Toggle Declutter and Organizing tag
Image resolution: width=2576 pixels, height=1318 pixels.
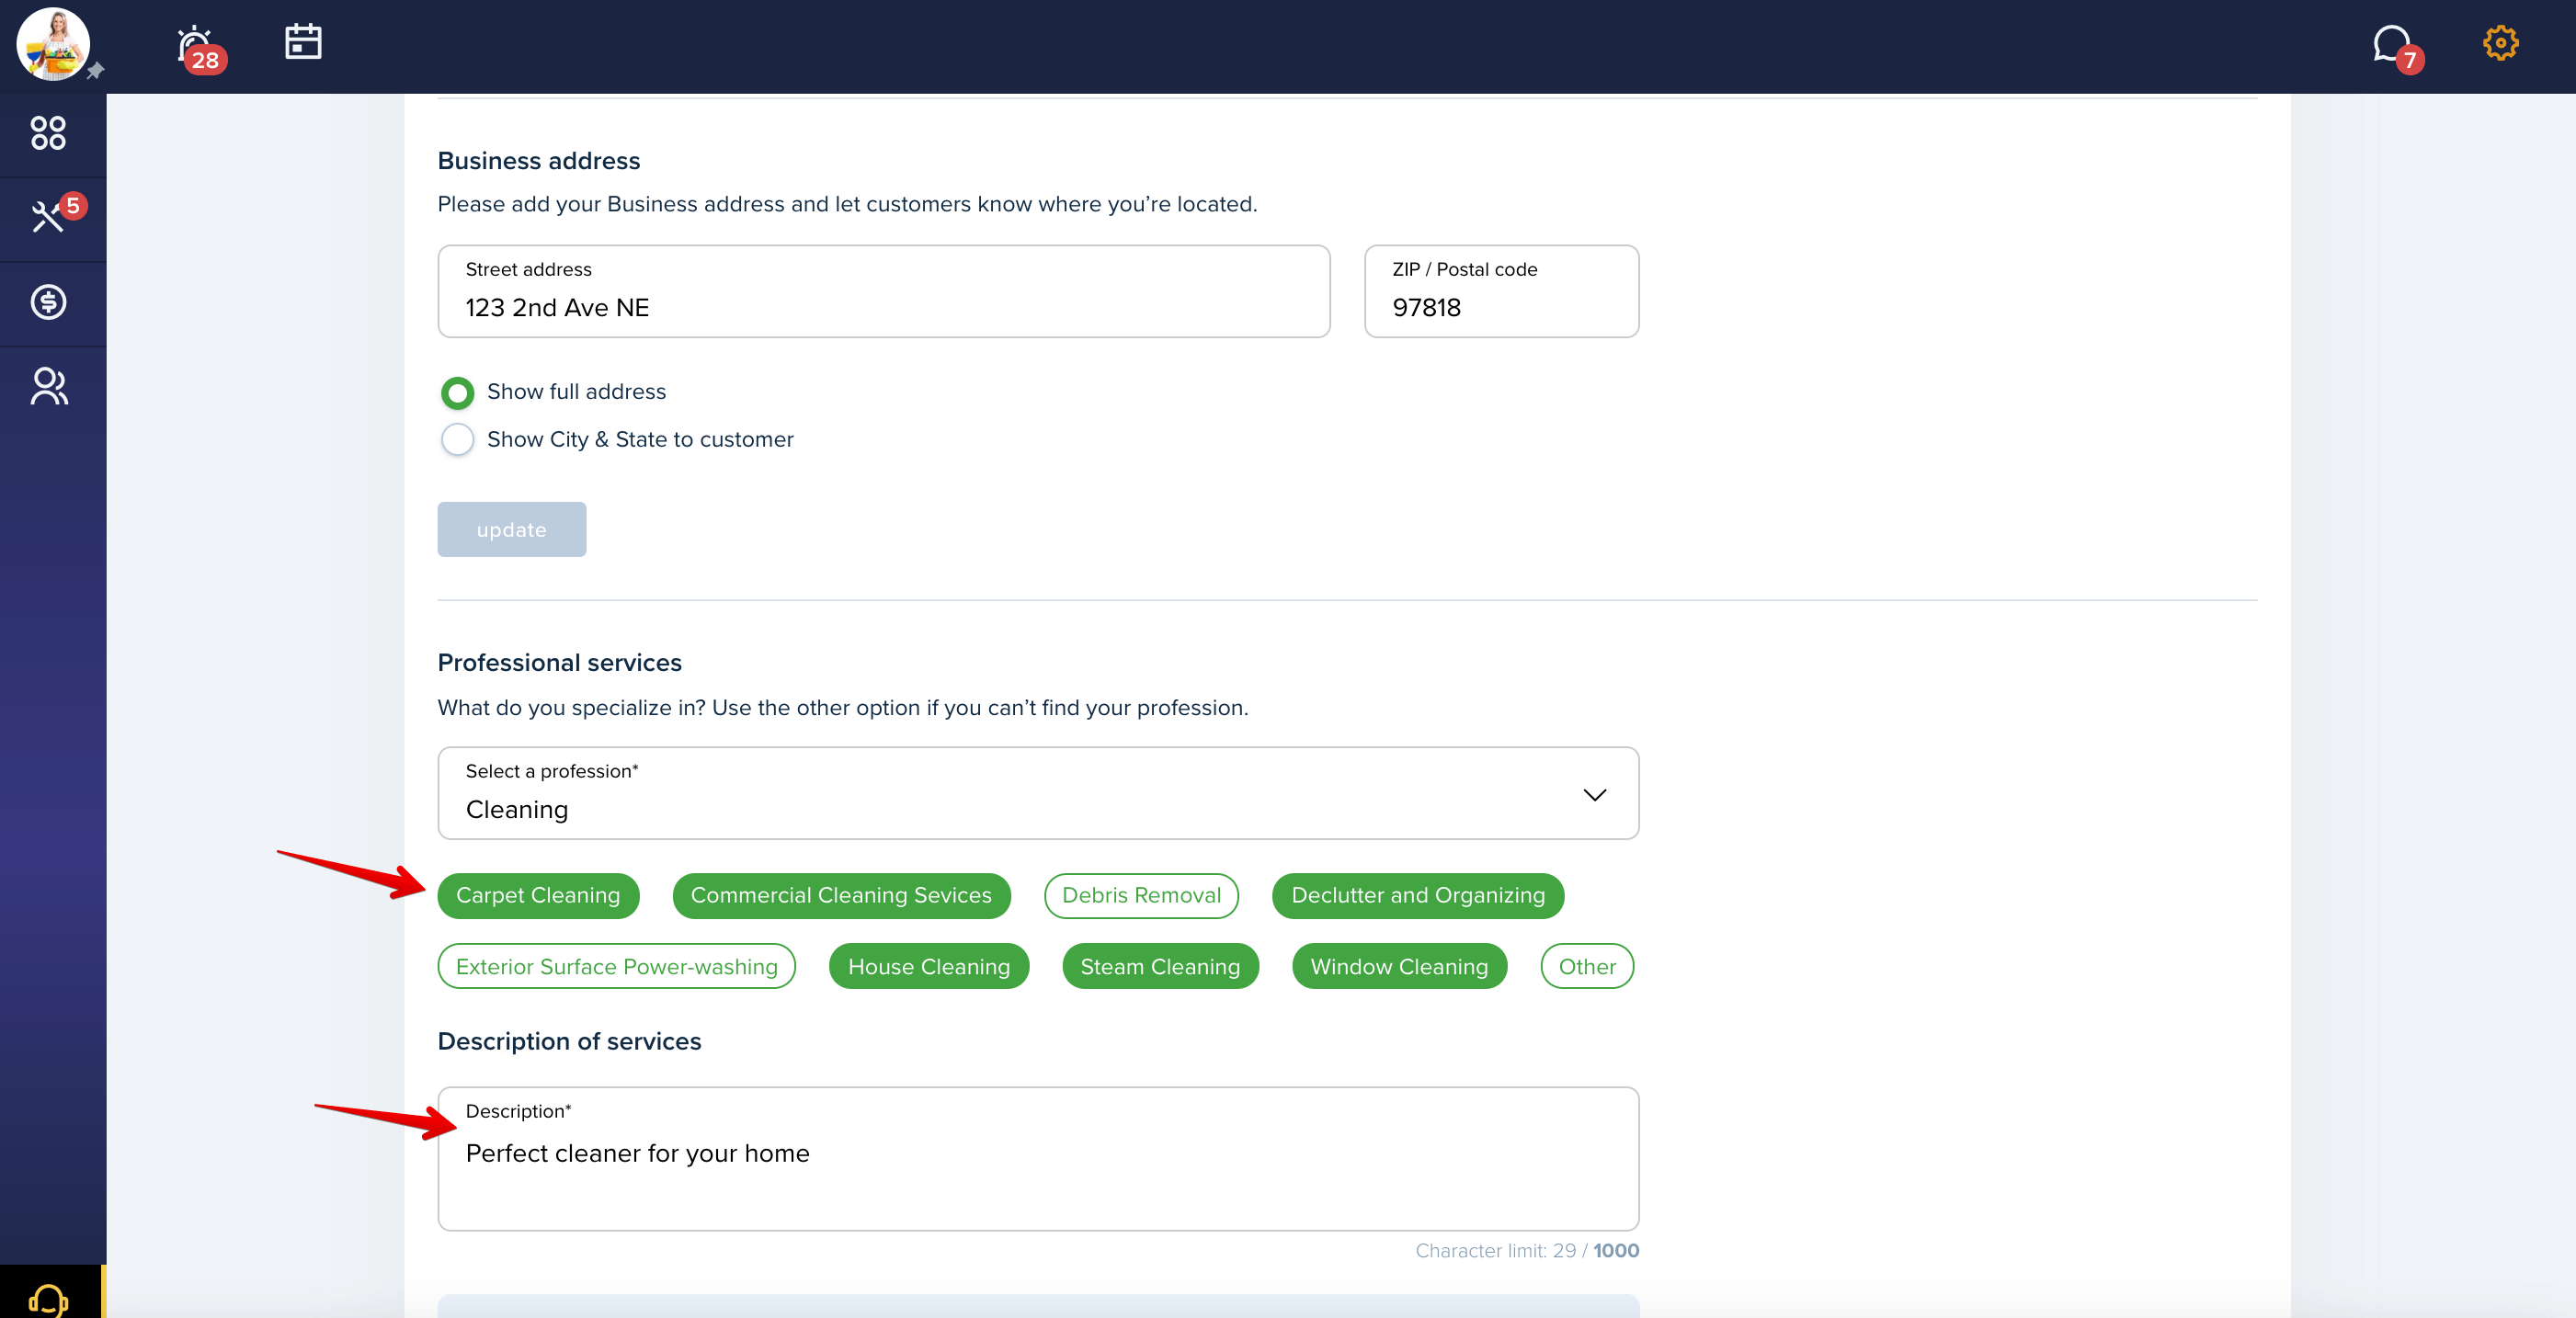[1418, 896]
